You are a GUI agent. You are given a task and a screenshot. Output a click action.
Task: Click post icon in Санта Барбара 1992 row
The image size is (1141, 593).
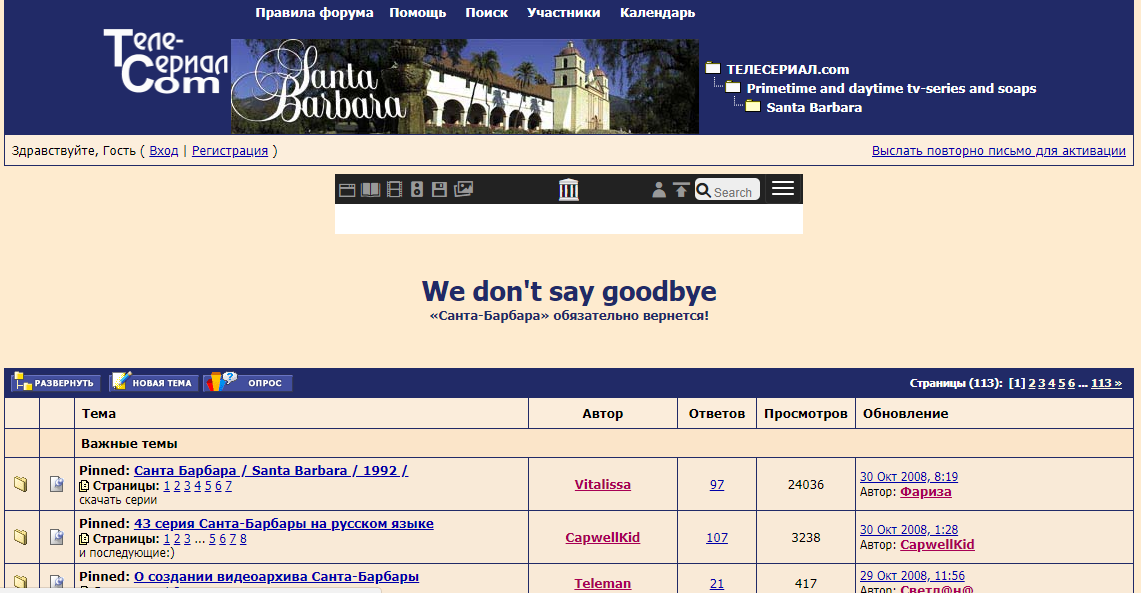coord(57,484)
